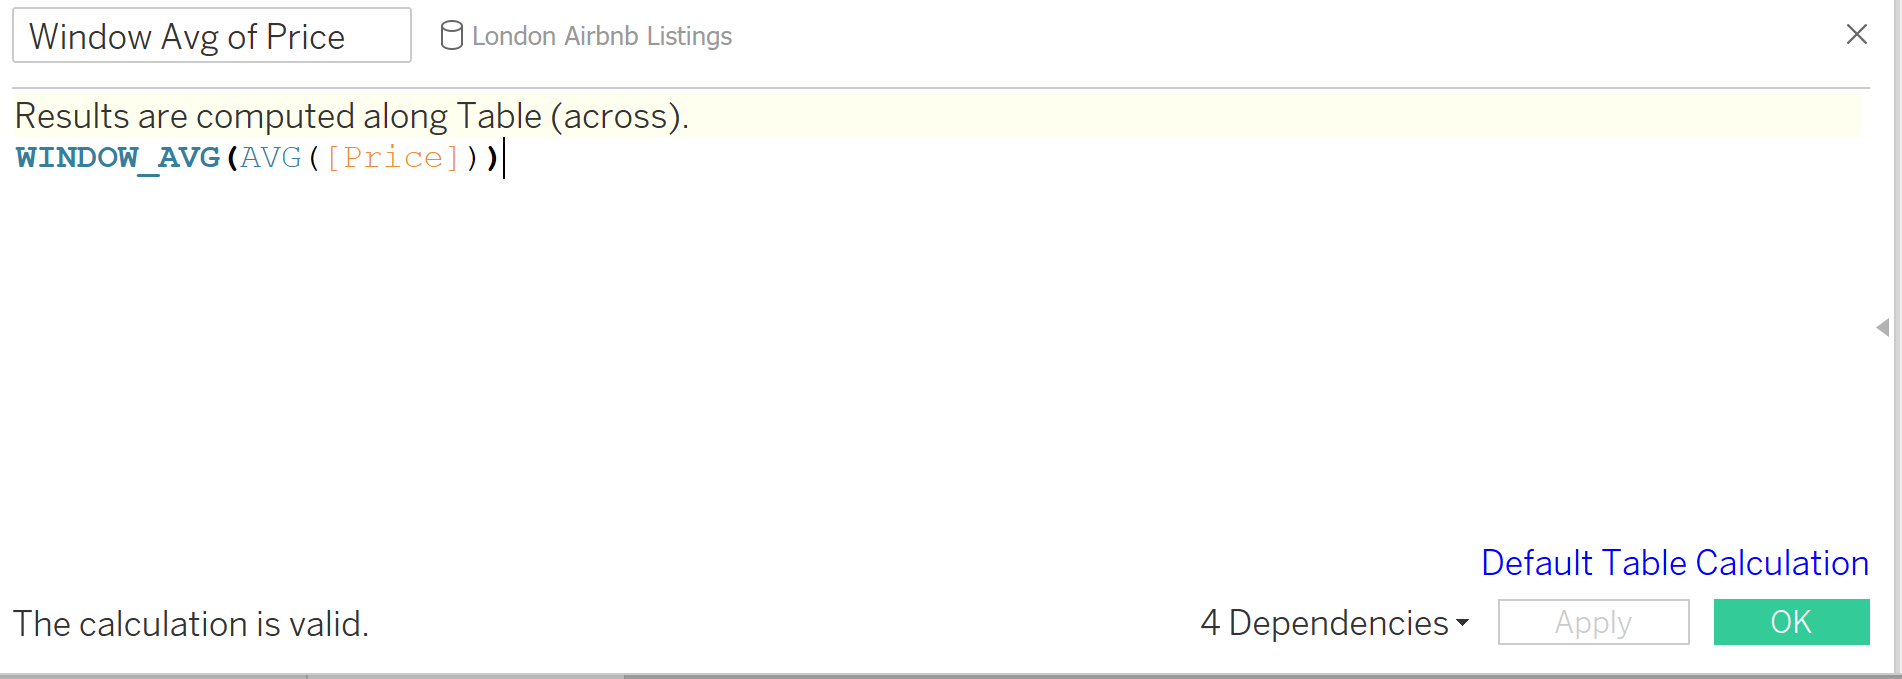The image size is (1902, 679).
Task: Click the Dependencies dropdown caret arrow
Action: tap(1463, 623)
